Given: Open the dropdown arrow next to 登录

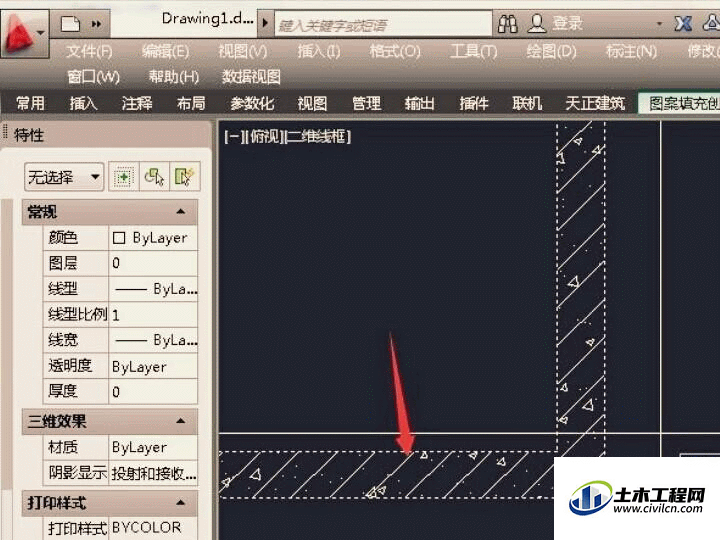Looking at the screenshot, I should coord(659,23).
